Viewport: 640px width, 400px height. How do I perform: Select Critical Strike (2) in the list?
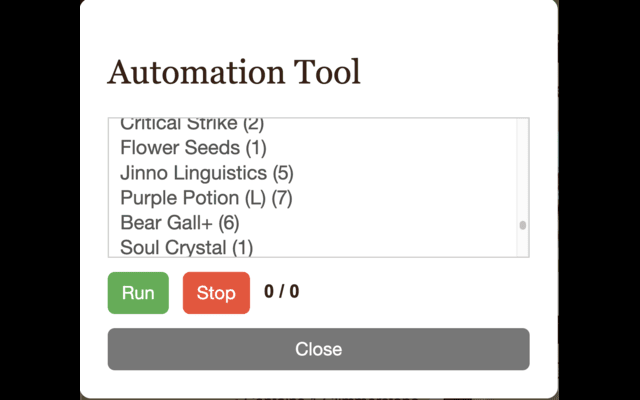[x=191, y=125]
